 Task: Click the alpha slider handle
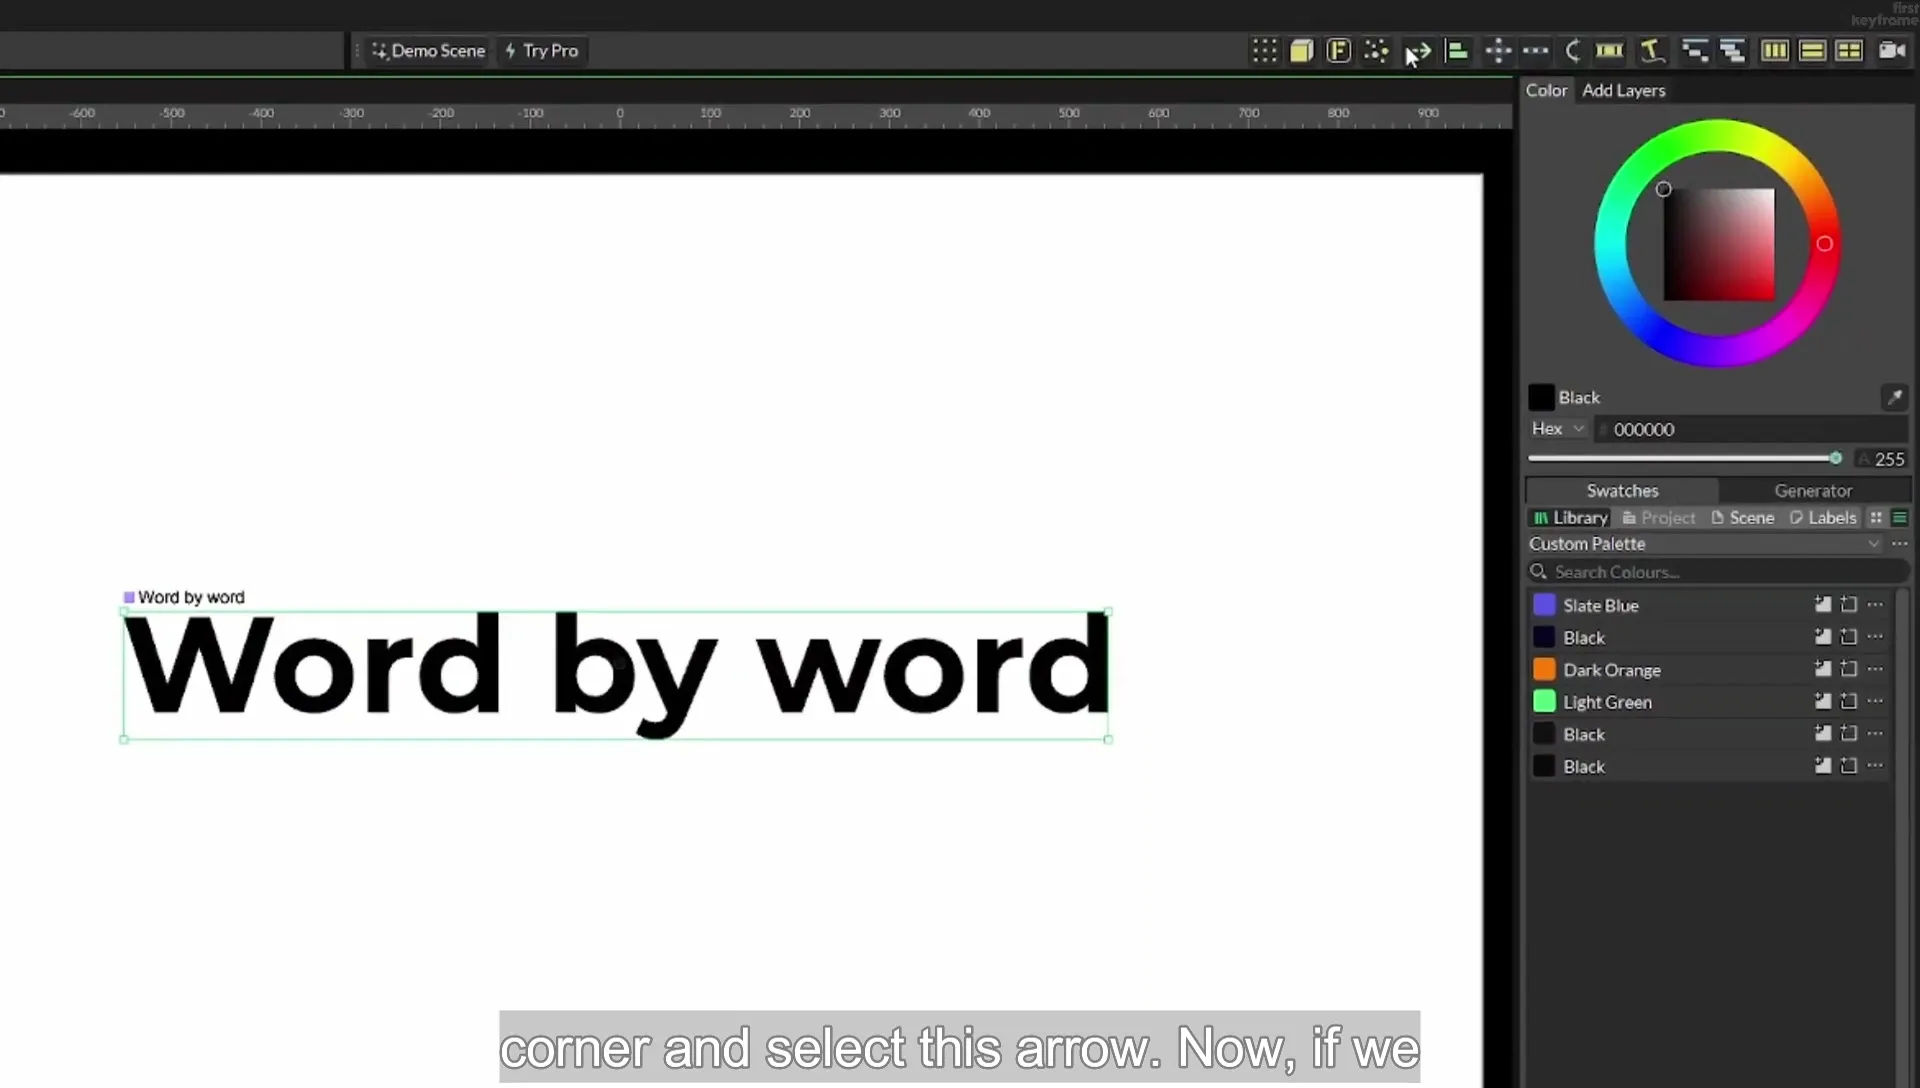coord(1835,458)
